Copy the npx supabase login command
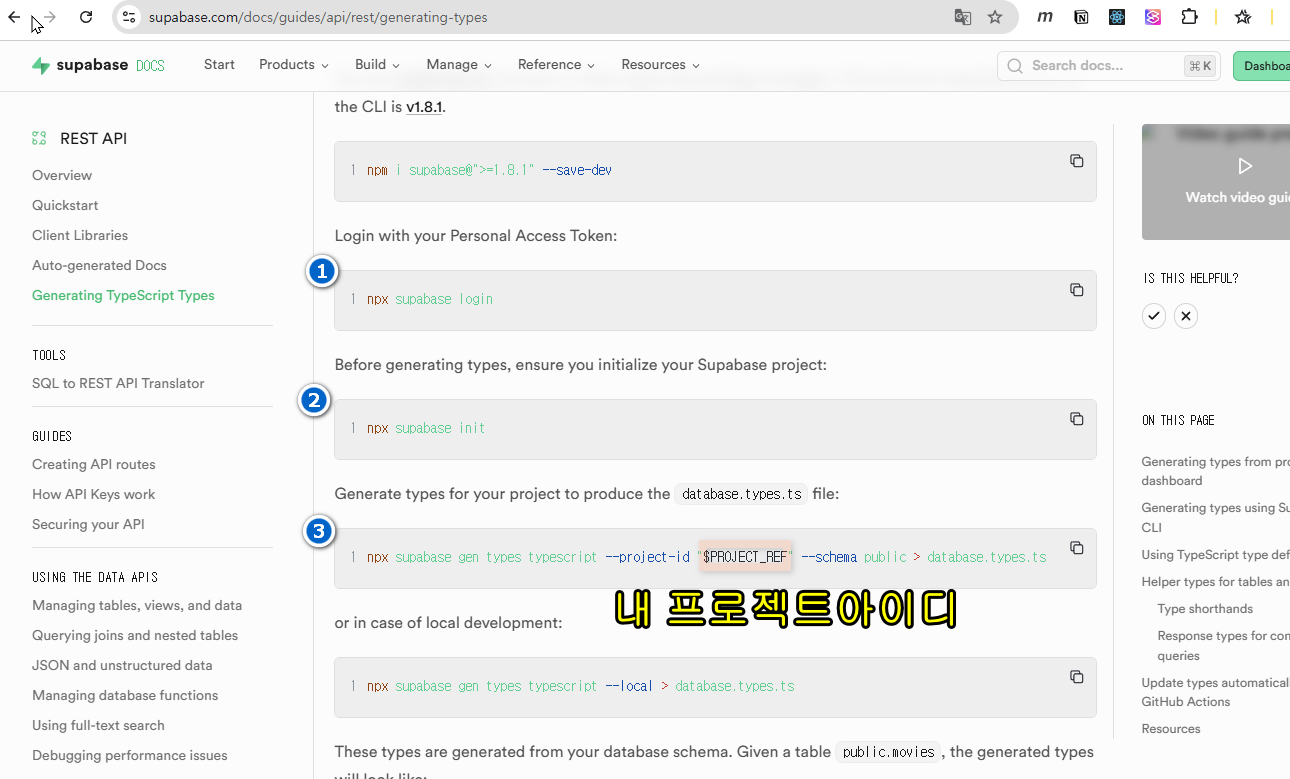The height and width of the screenshot is (779, 1290). [x=1076, y=290]
